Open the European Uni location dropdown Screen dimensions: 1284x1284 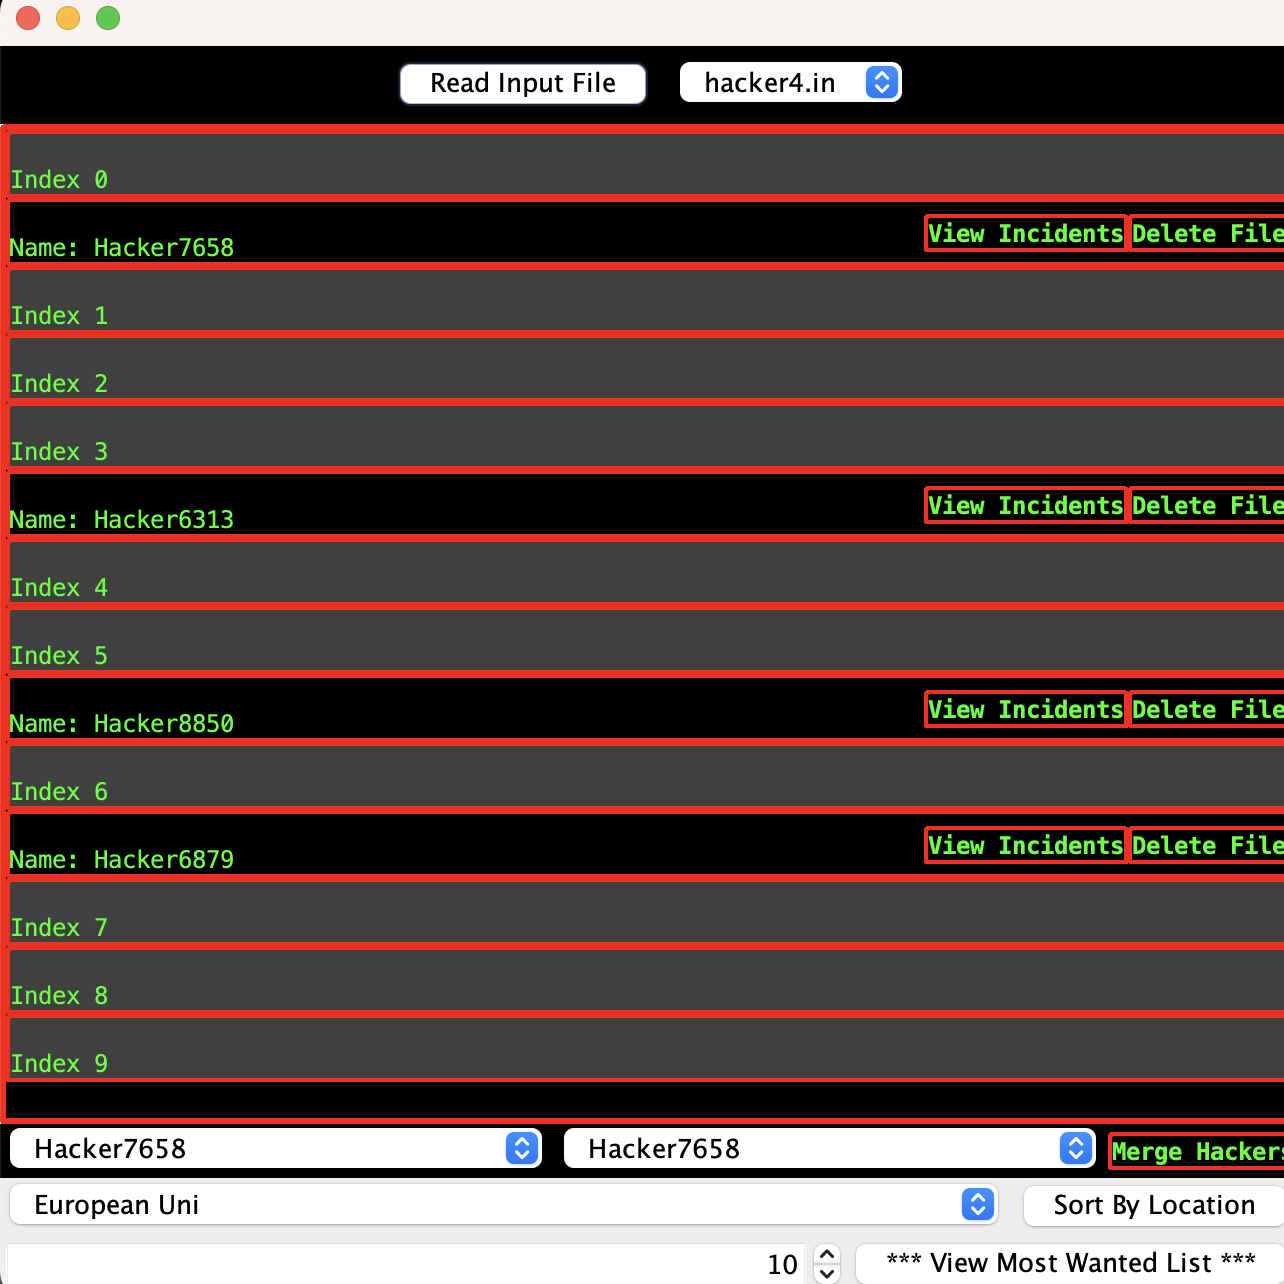504,1204
